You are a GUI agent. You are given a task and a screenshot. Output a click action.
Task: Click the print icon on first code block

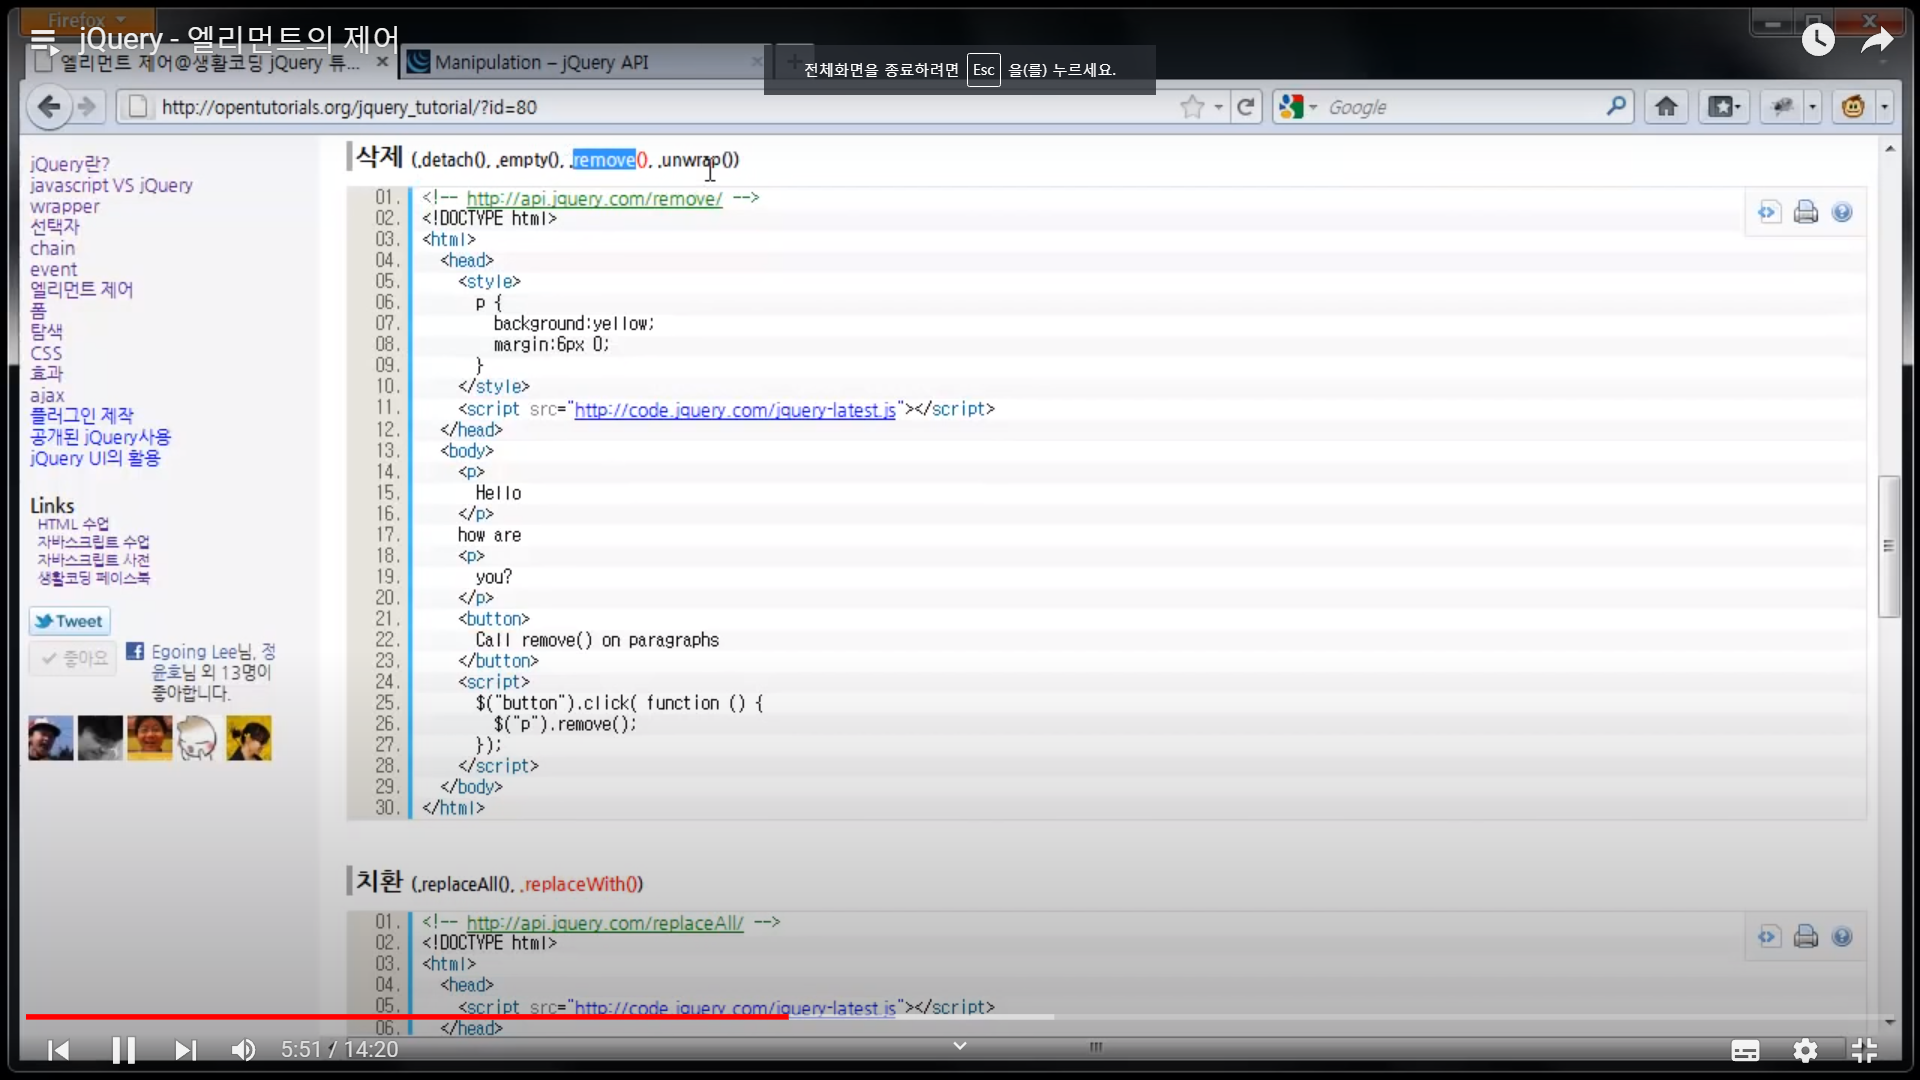(x=1805, y=212)
